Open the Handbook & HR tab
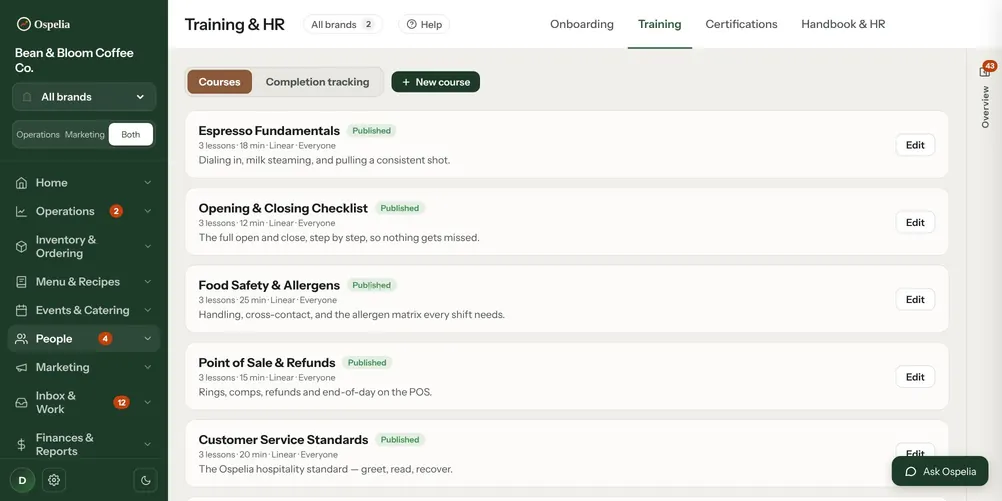This screenshot has height=501, width=1002. [x=843, y=24]
